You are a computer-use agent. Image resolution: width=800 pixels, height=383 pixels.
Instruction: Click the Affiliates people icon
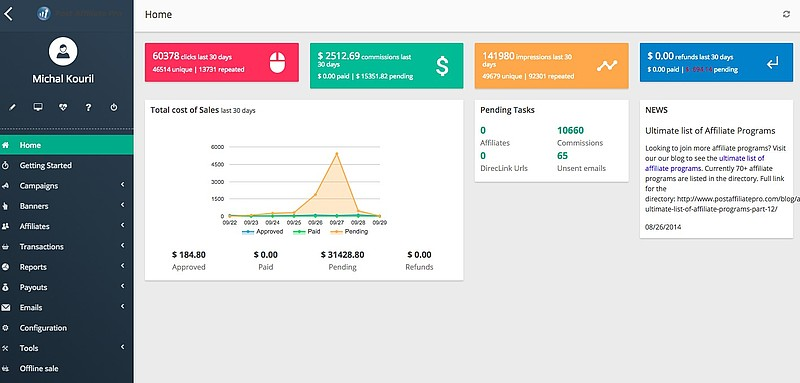point(5,226)
